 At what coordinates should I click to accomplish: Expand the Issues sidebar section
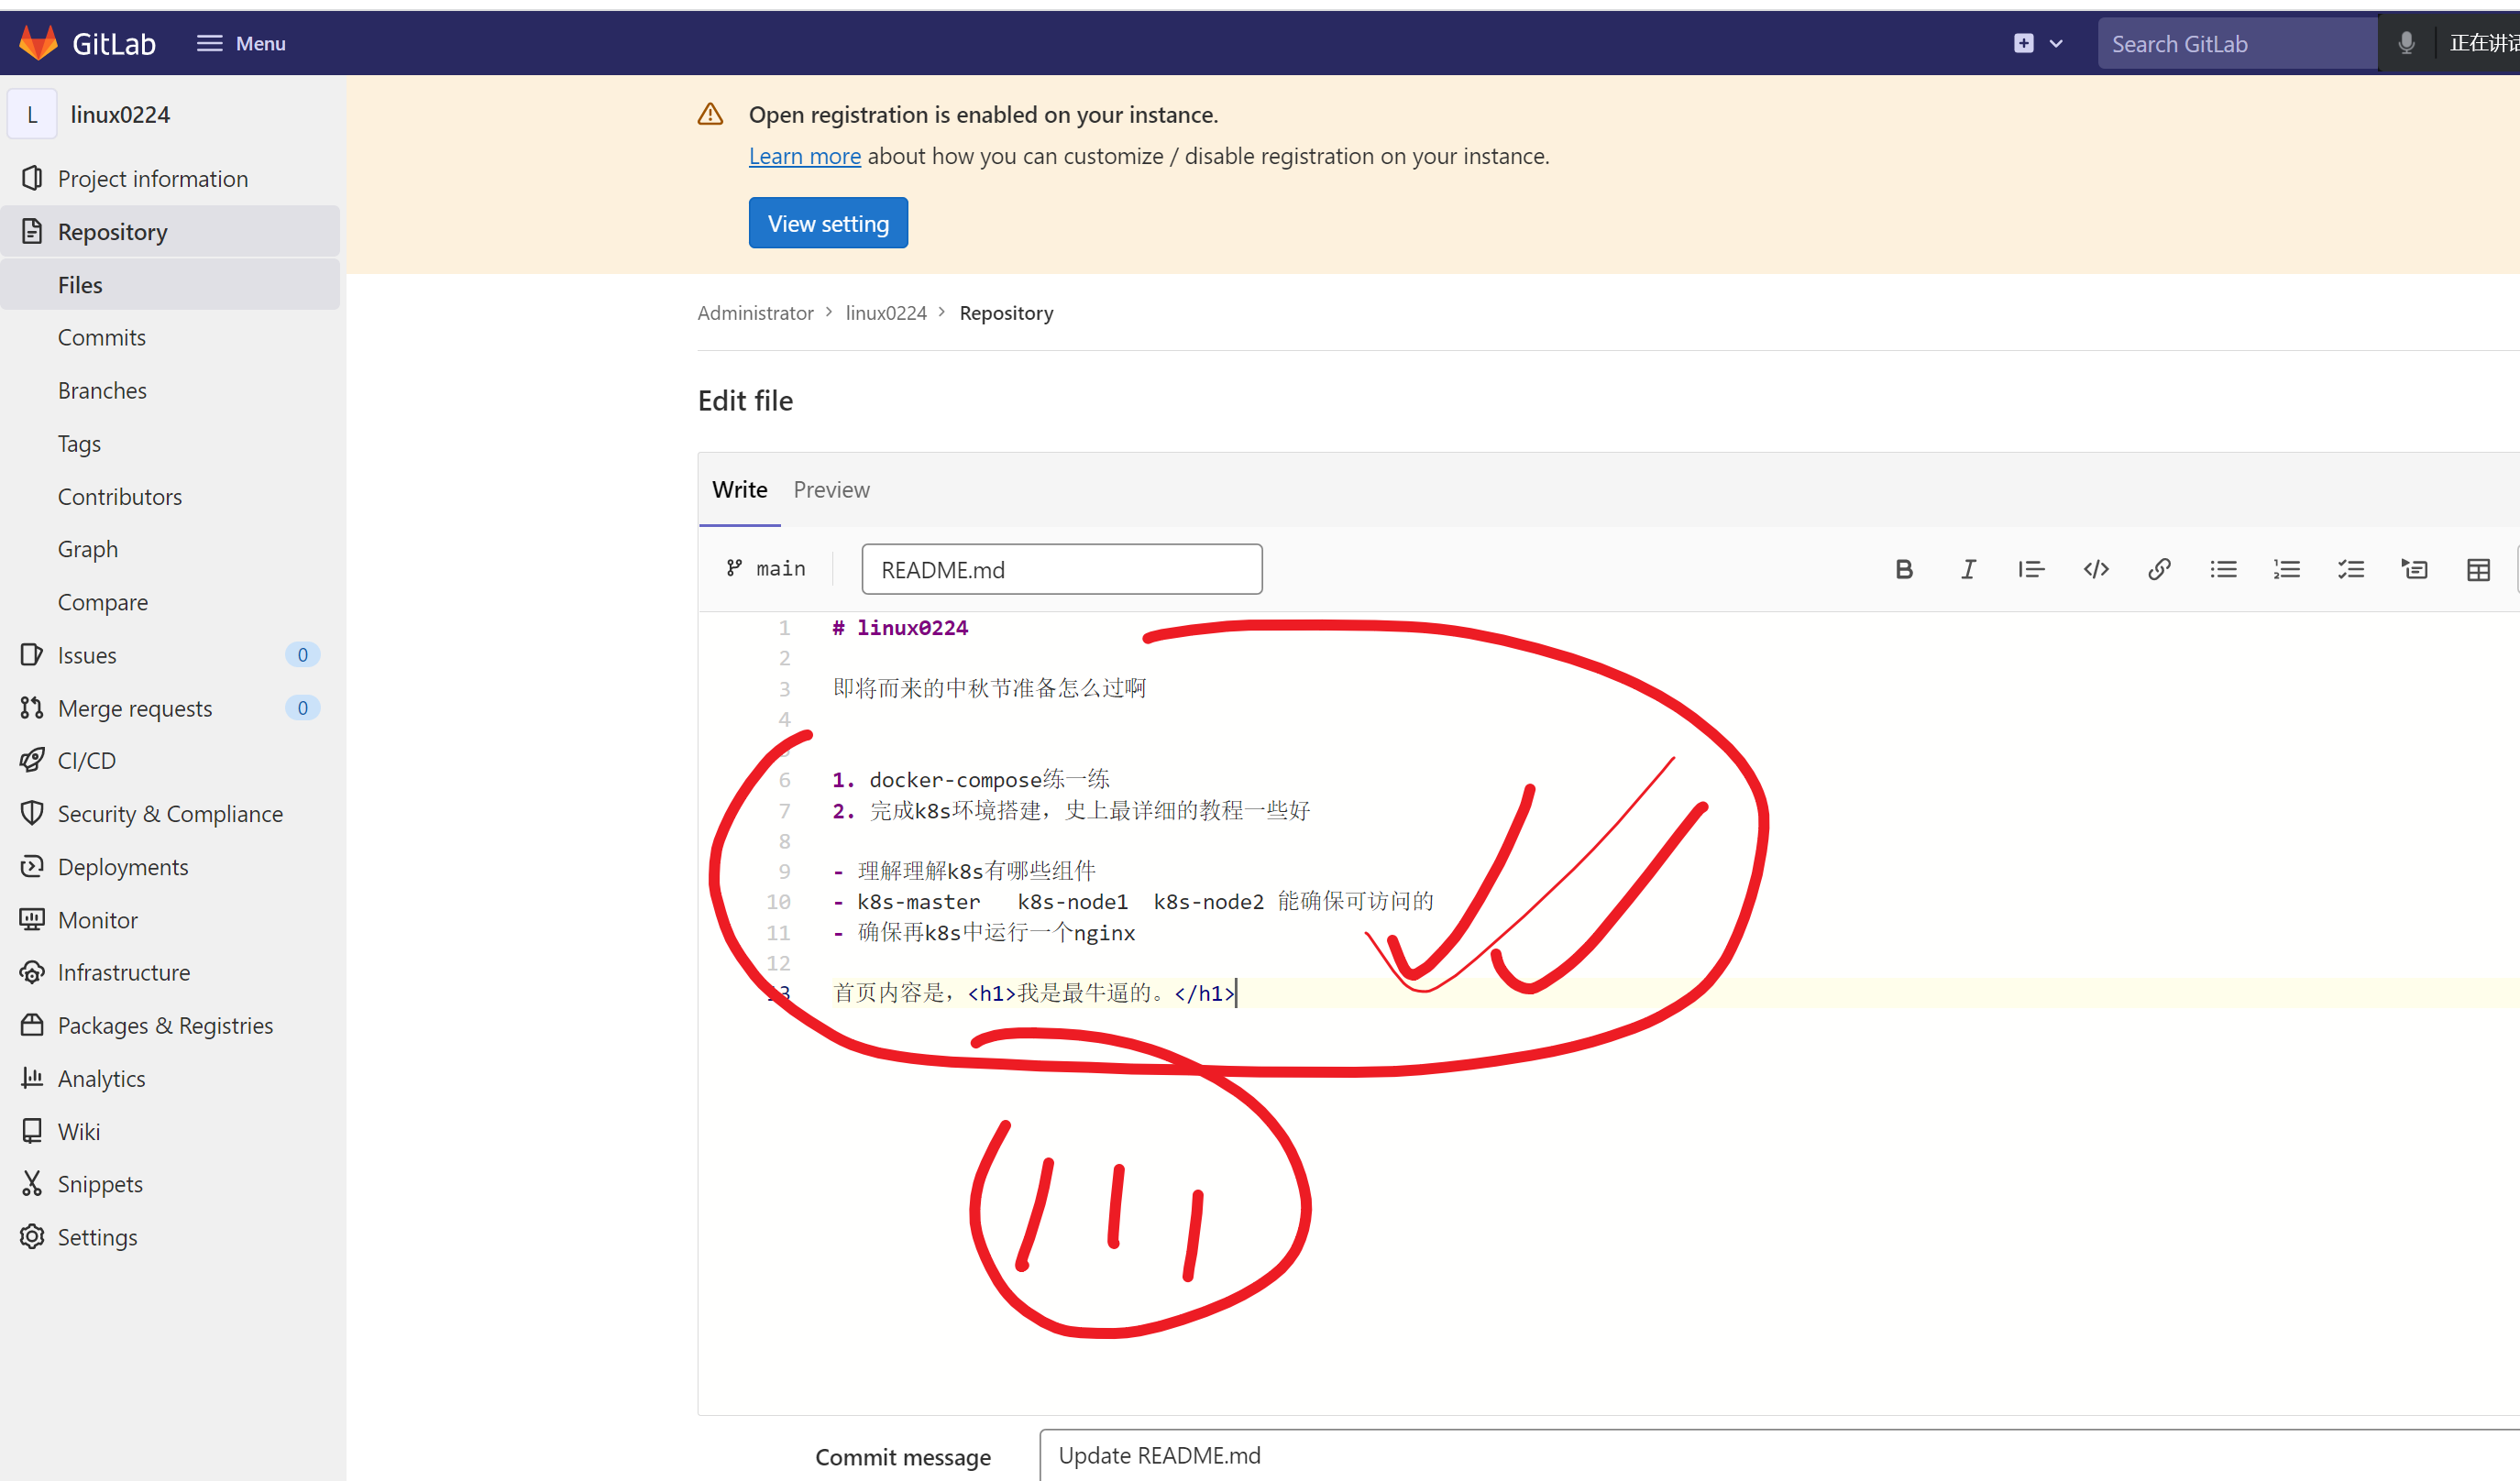coord(87,655)
